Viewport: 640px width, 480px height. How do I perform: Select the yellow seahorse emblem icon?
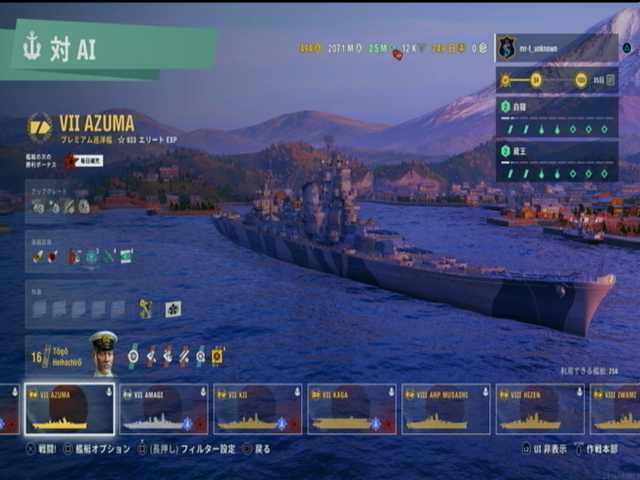tap(145, 309)
